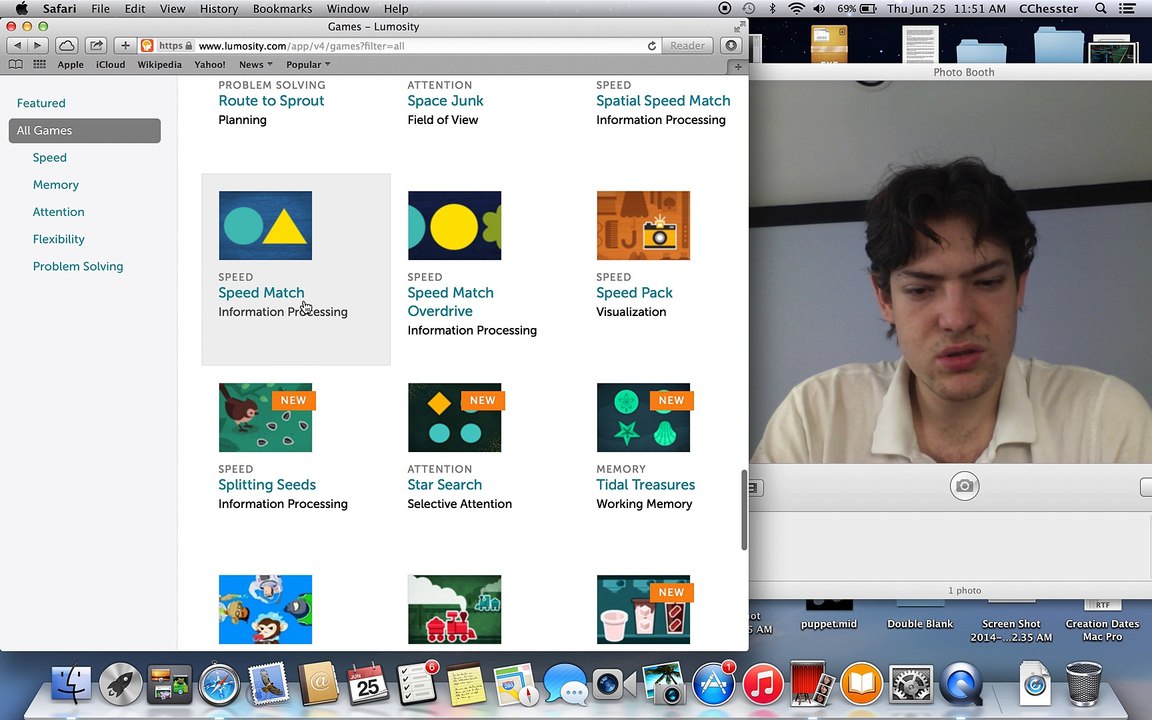This screenshot has width=1152, height=720.
Task: Open Speed Pack game title
Action: coord(634,292)
